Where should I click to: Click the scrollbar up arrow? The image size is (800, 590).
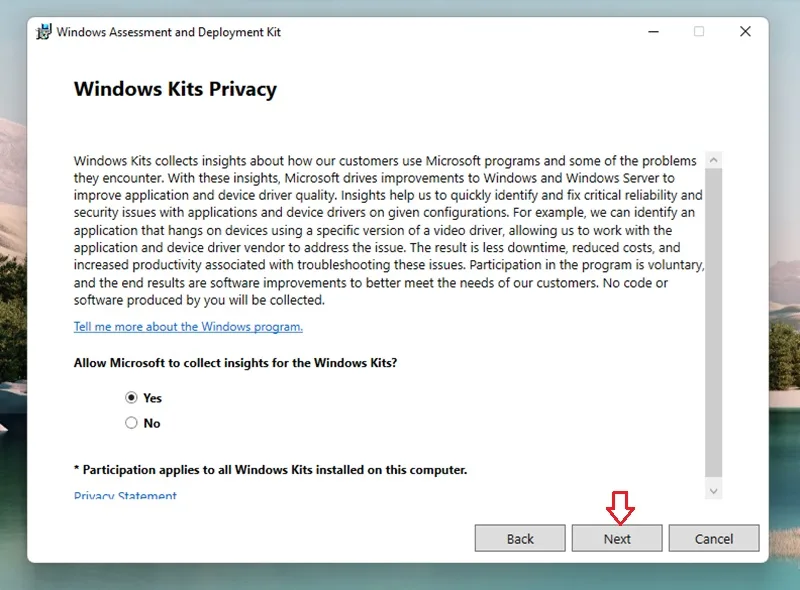pos(714,160)
